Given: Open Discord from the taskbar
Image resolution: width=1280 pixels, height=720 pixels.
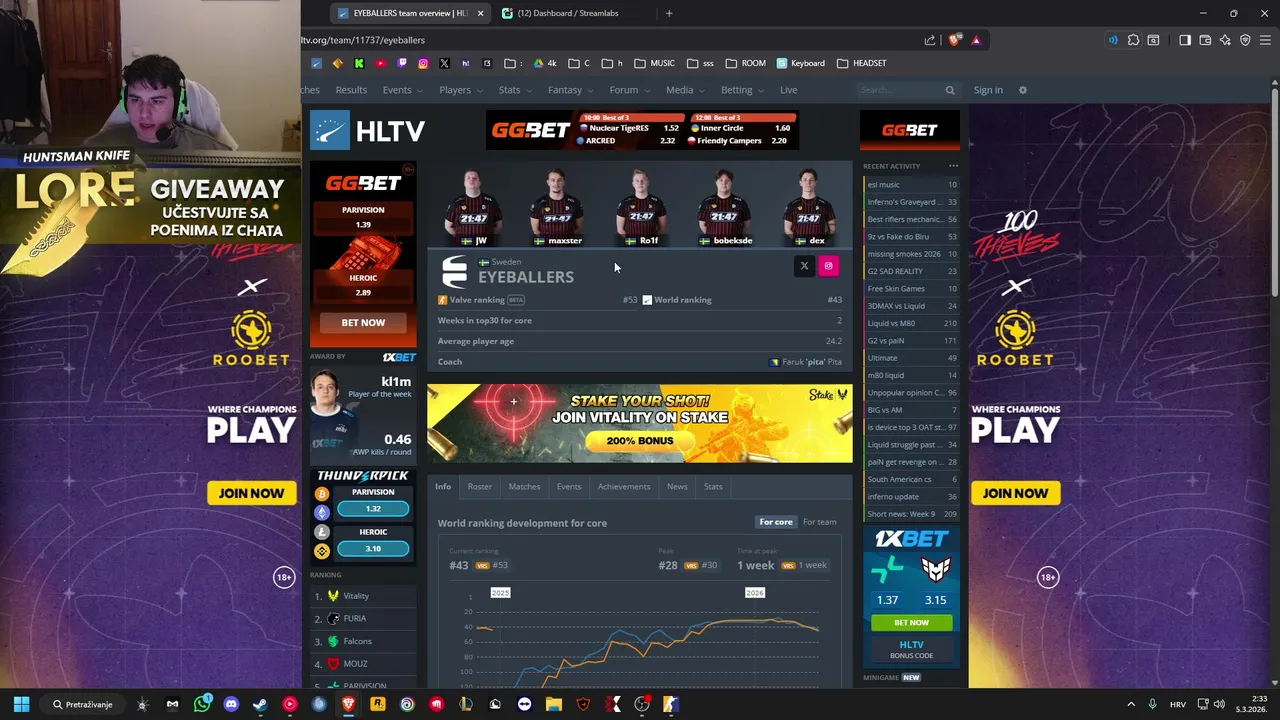Looking at the screenshot, I should tap(231, 704).
